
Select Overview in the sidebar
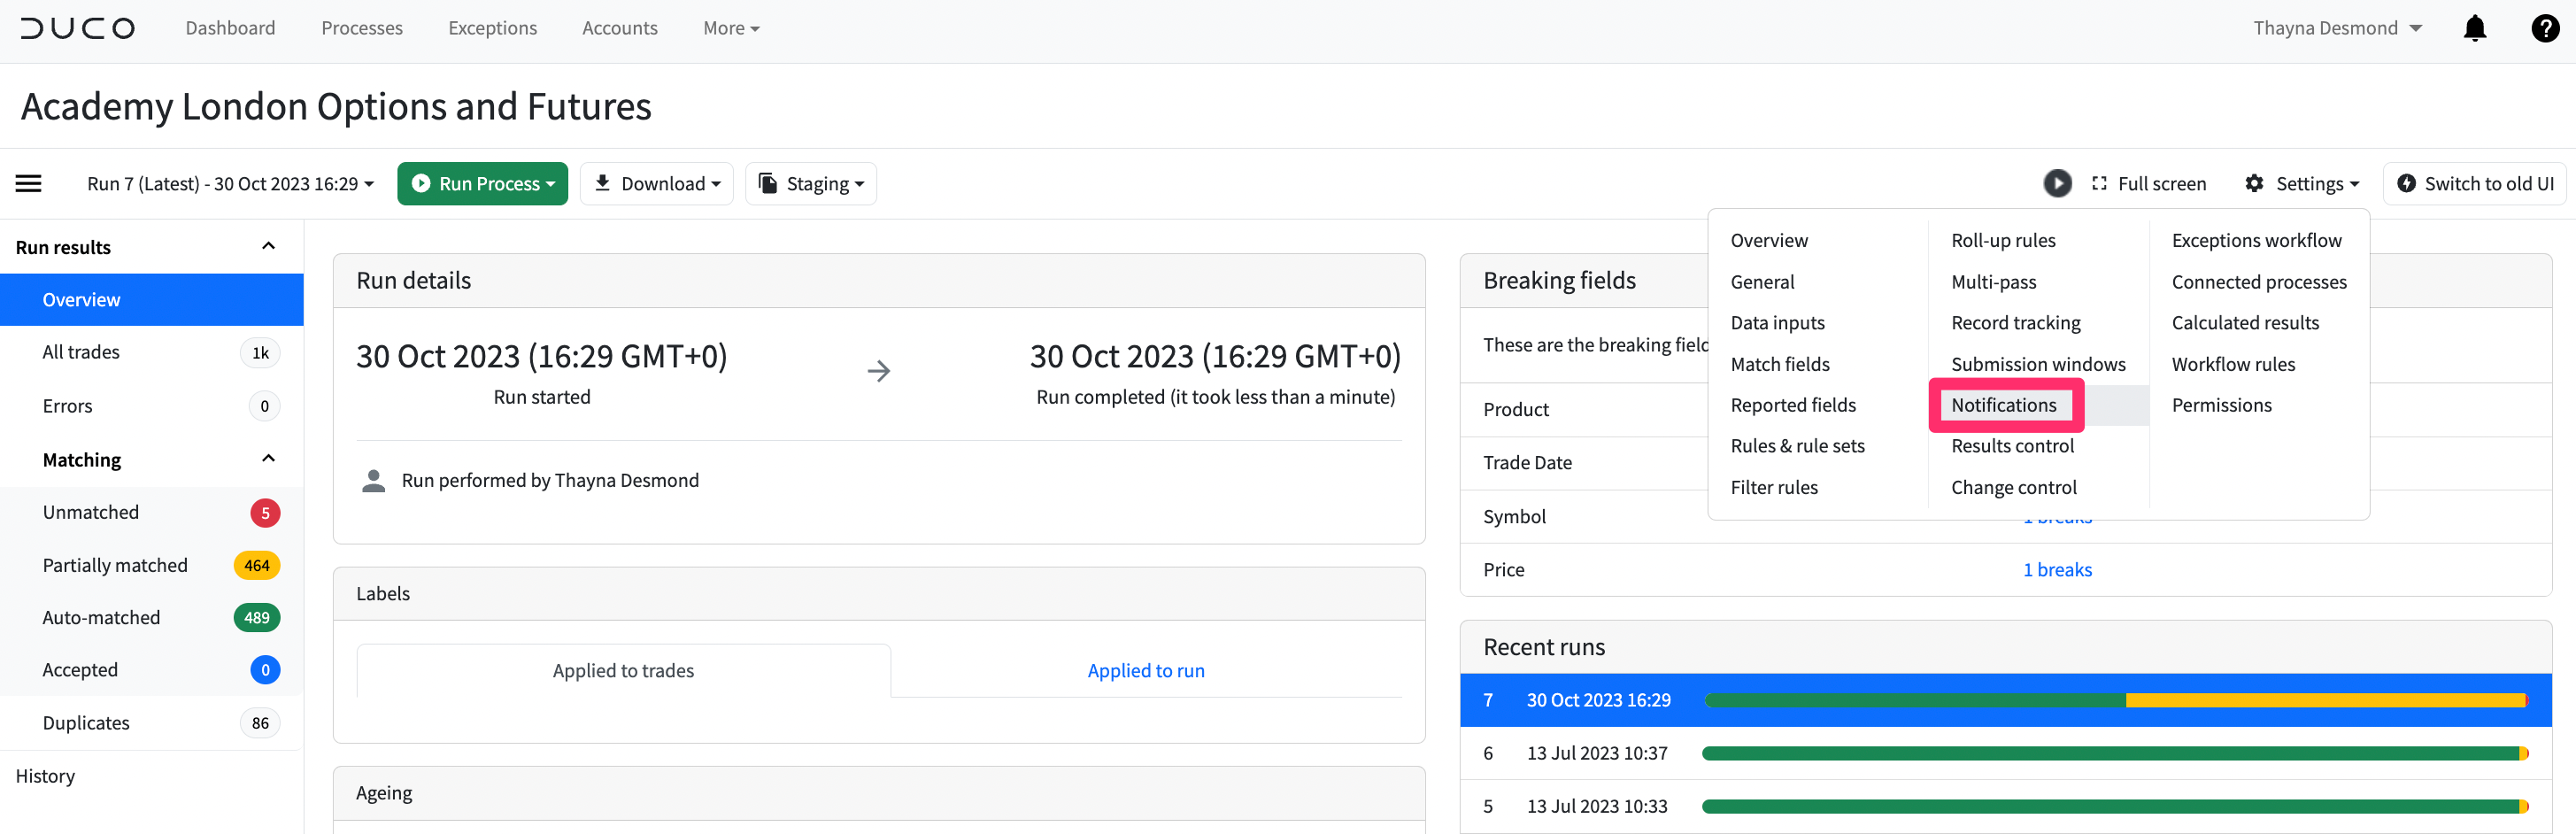(152, 300)
